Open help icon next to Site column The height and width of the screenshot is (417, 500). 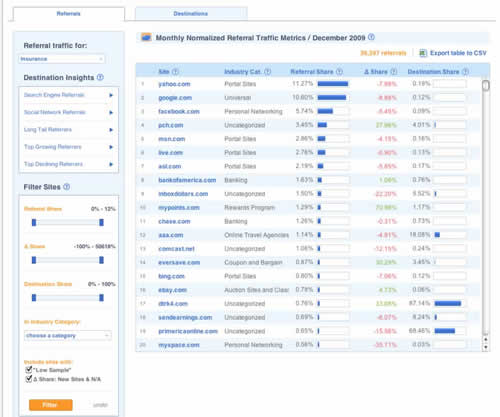pos(175,72)
